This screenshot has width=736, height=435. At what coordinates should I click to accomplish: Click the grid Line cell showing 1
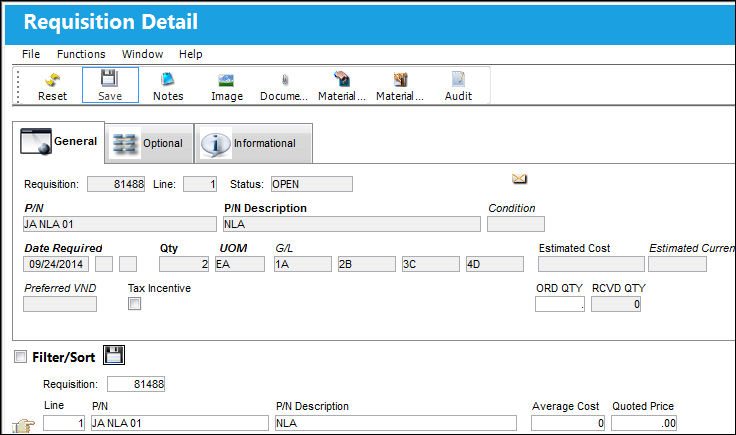pyautogui.click(x=64, y=423)
